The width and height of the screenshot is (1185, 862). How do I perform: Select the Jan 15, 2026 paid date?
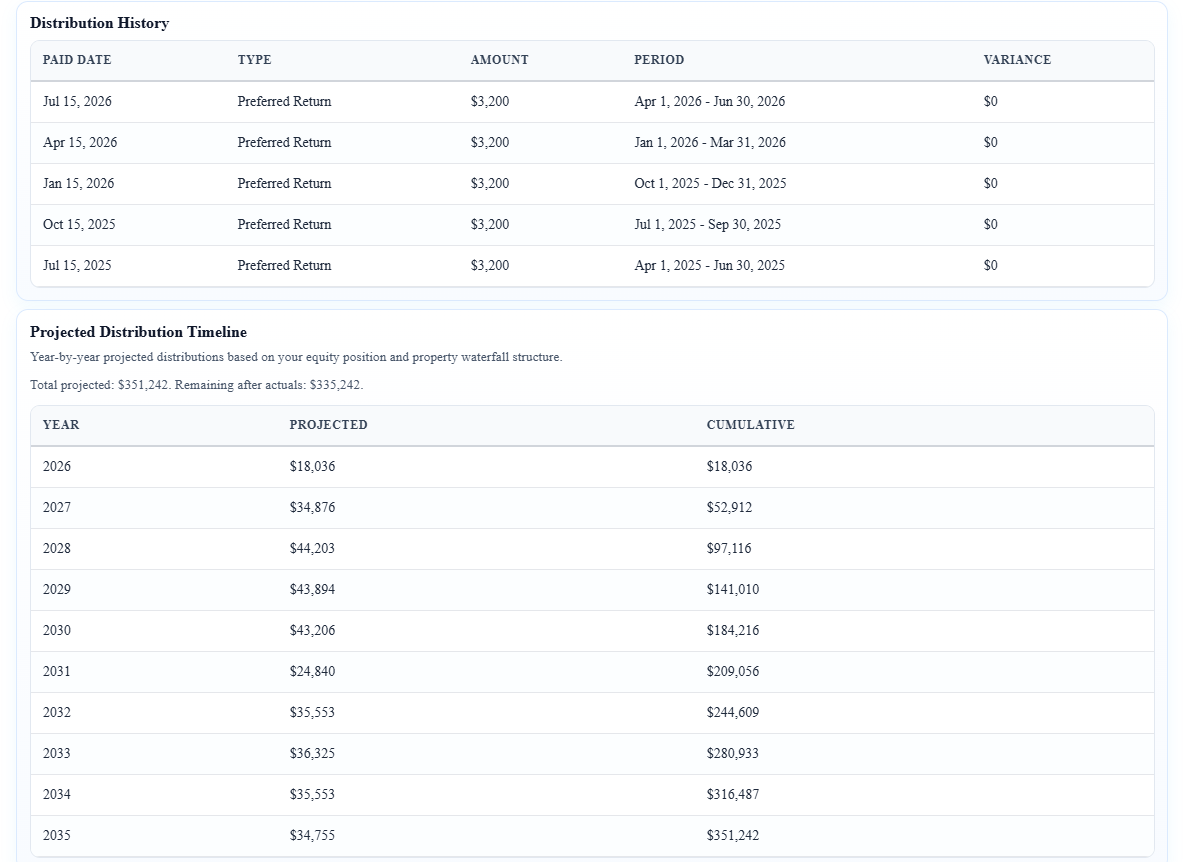(x=79, y=183)
